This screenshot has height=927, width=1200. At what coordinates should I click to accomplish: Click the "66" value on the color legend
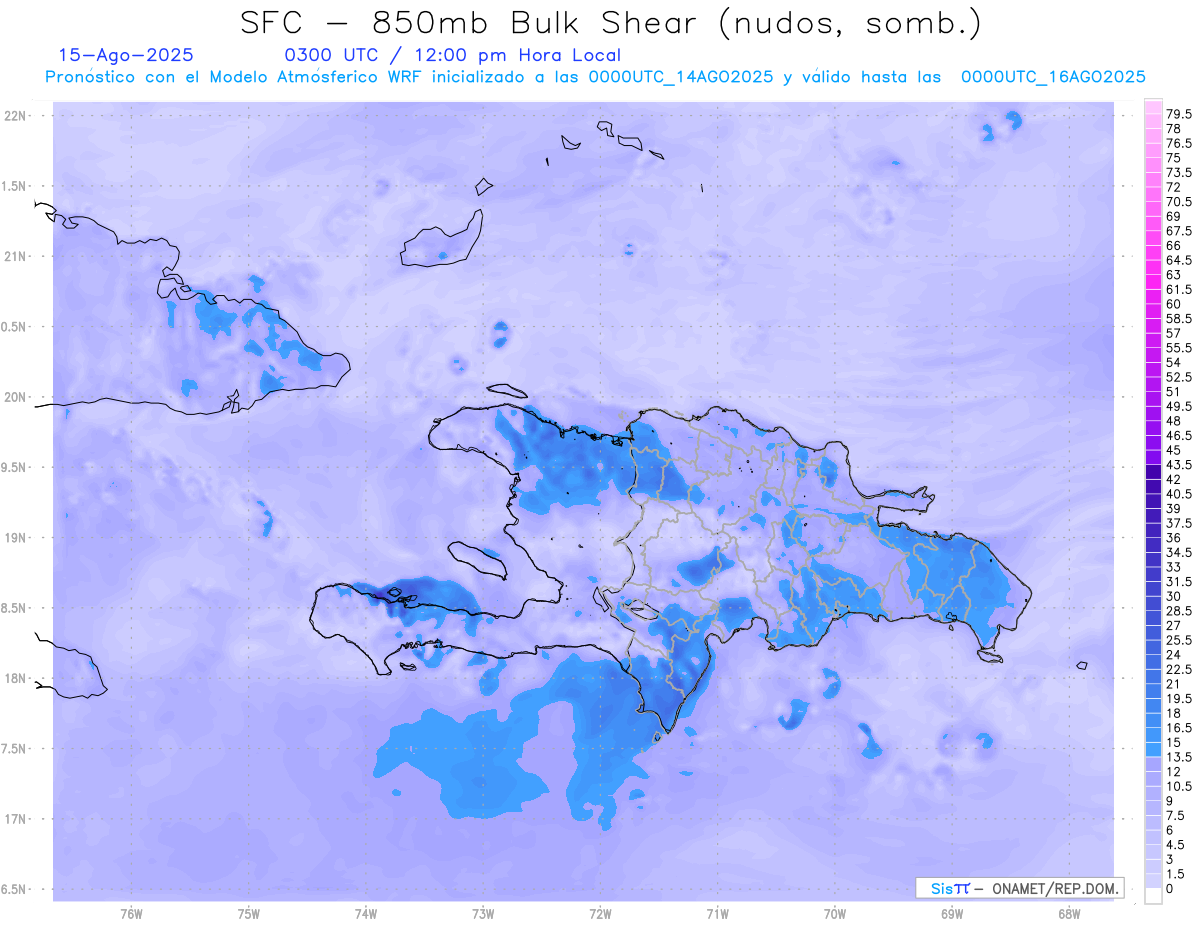[x=1173, y=245]
